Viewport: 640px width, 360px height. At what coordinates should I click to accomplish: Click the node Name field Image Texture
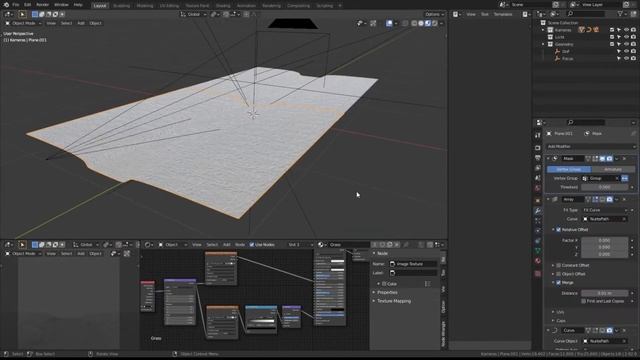click(x=413, y=264)
